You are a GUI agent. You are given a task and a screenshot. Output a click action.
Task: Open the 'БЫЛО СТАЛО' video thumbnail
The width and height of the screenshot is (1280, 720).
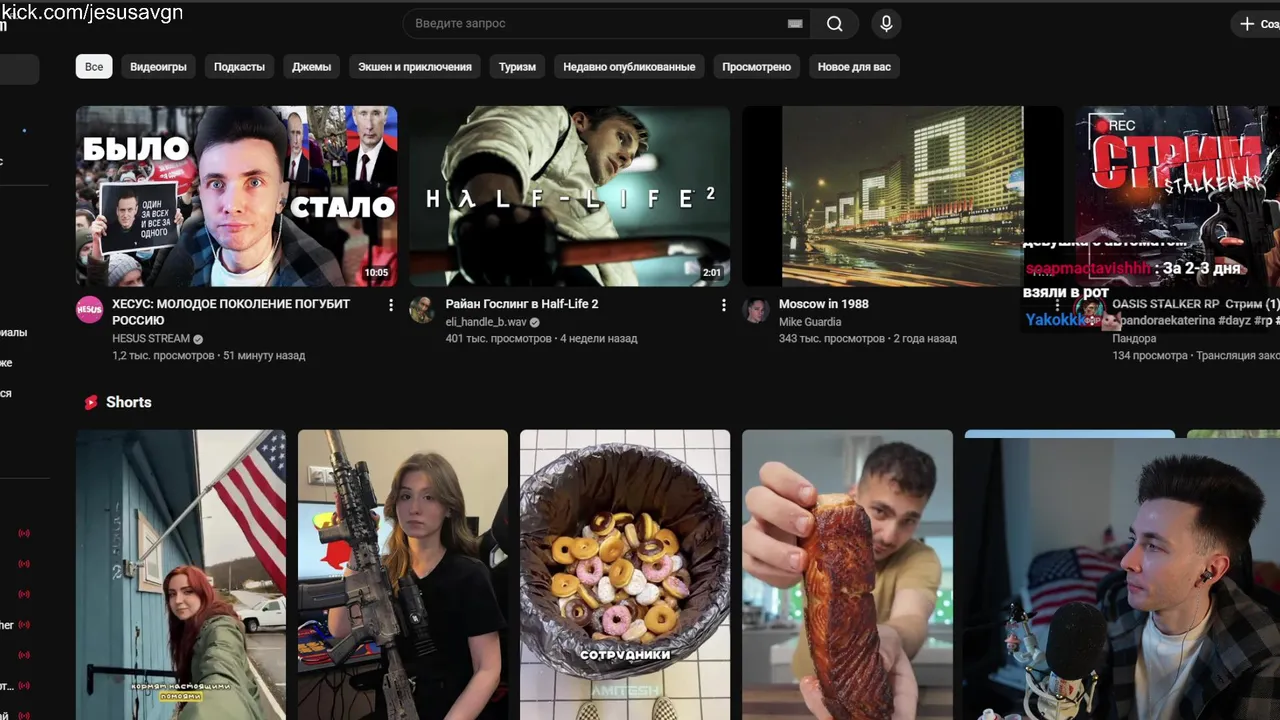236,196
